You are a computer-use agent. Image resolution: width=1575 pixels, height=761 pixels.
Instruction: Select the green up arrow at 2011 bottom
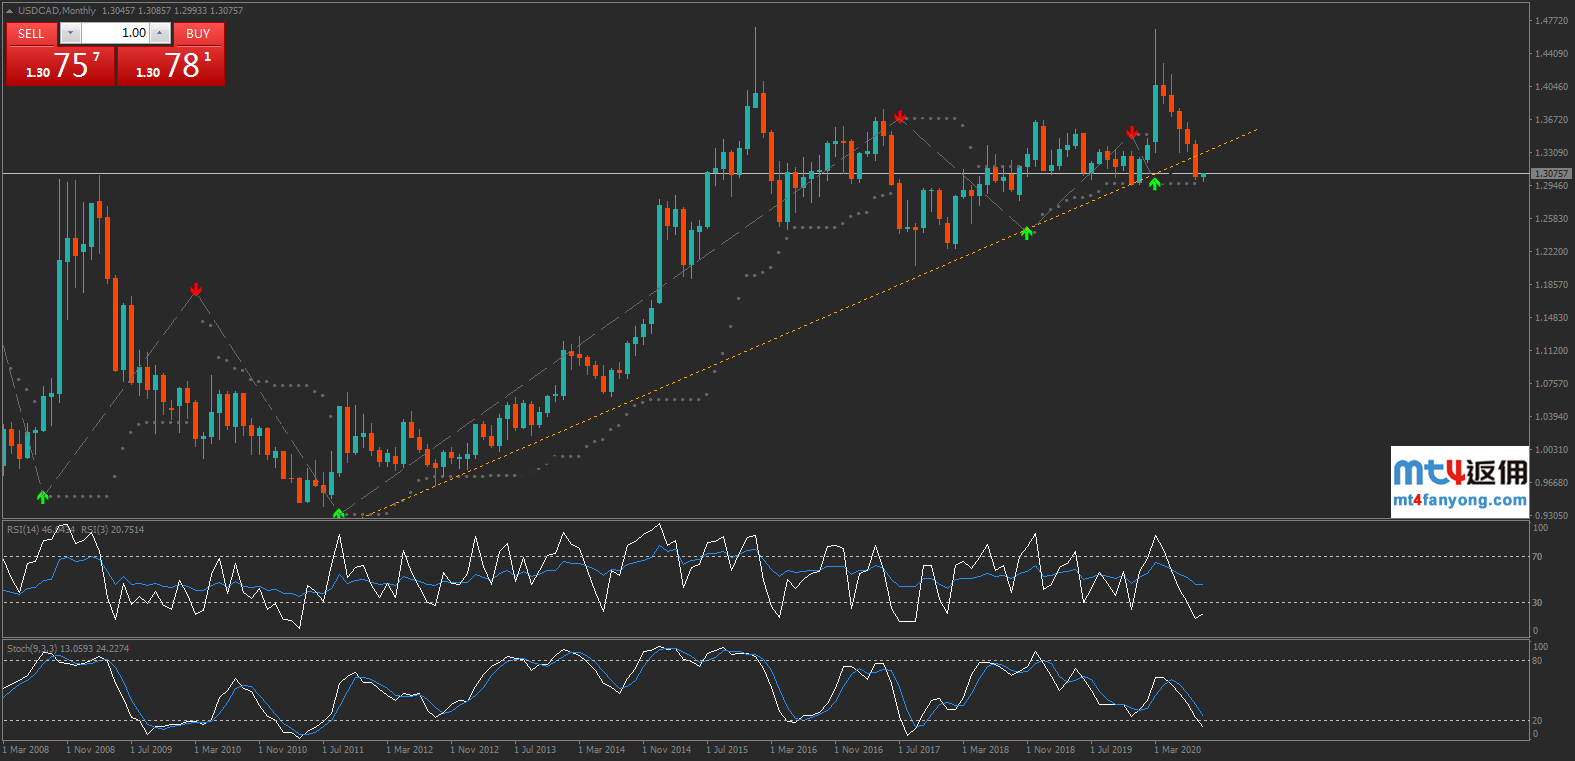point(339,513)
